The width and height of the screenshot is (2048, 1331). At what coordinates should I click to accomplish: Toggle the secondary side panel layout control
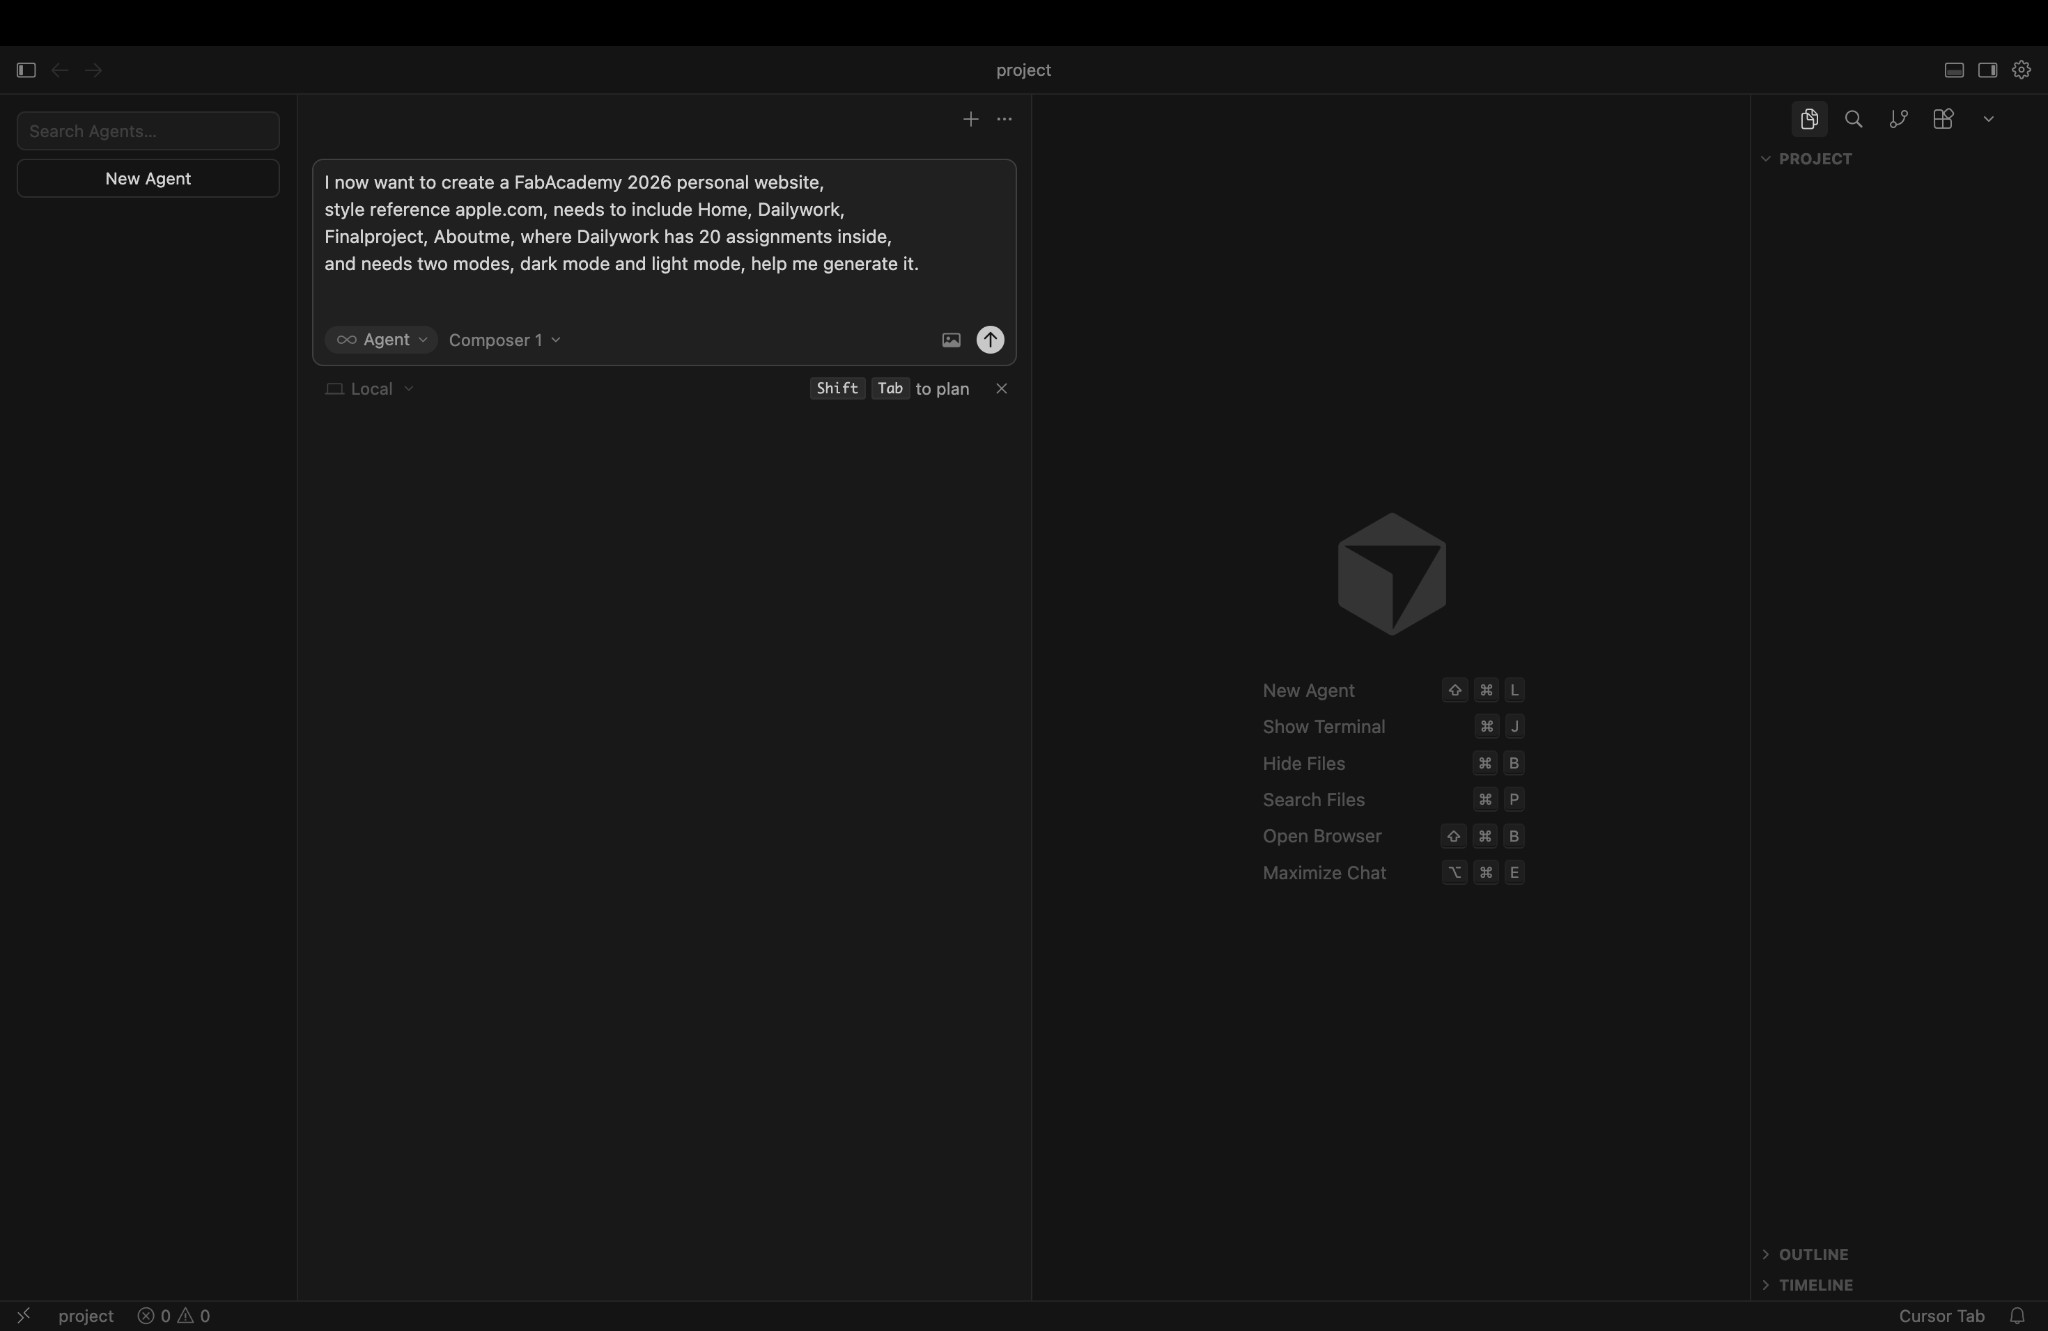(x=1987, y=70)
